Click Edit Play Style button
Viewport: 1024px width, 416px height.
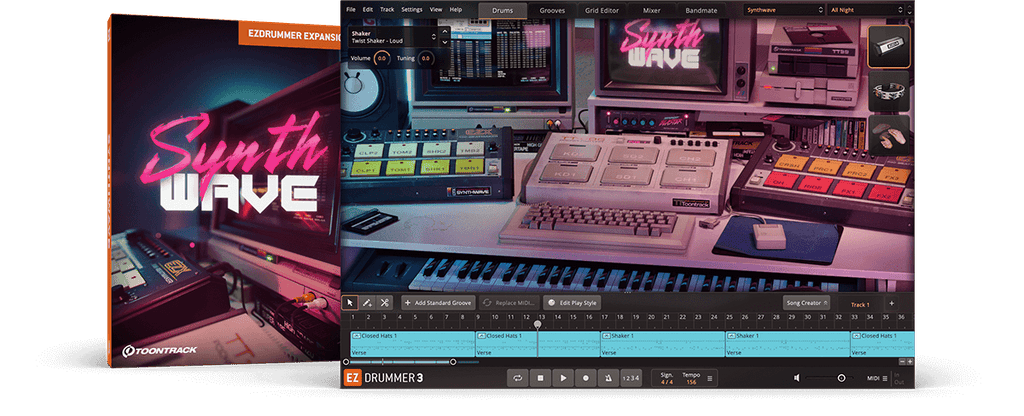pos(572,303)
